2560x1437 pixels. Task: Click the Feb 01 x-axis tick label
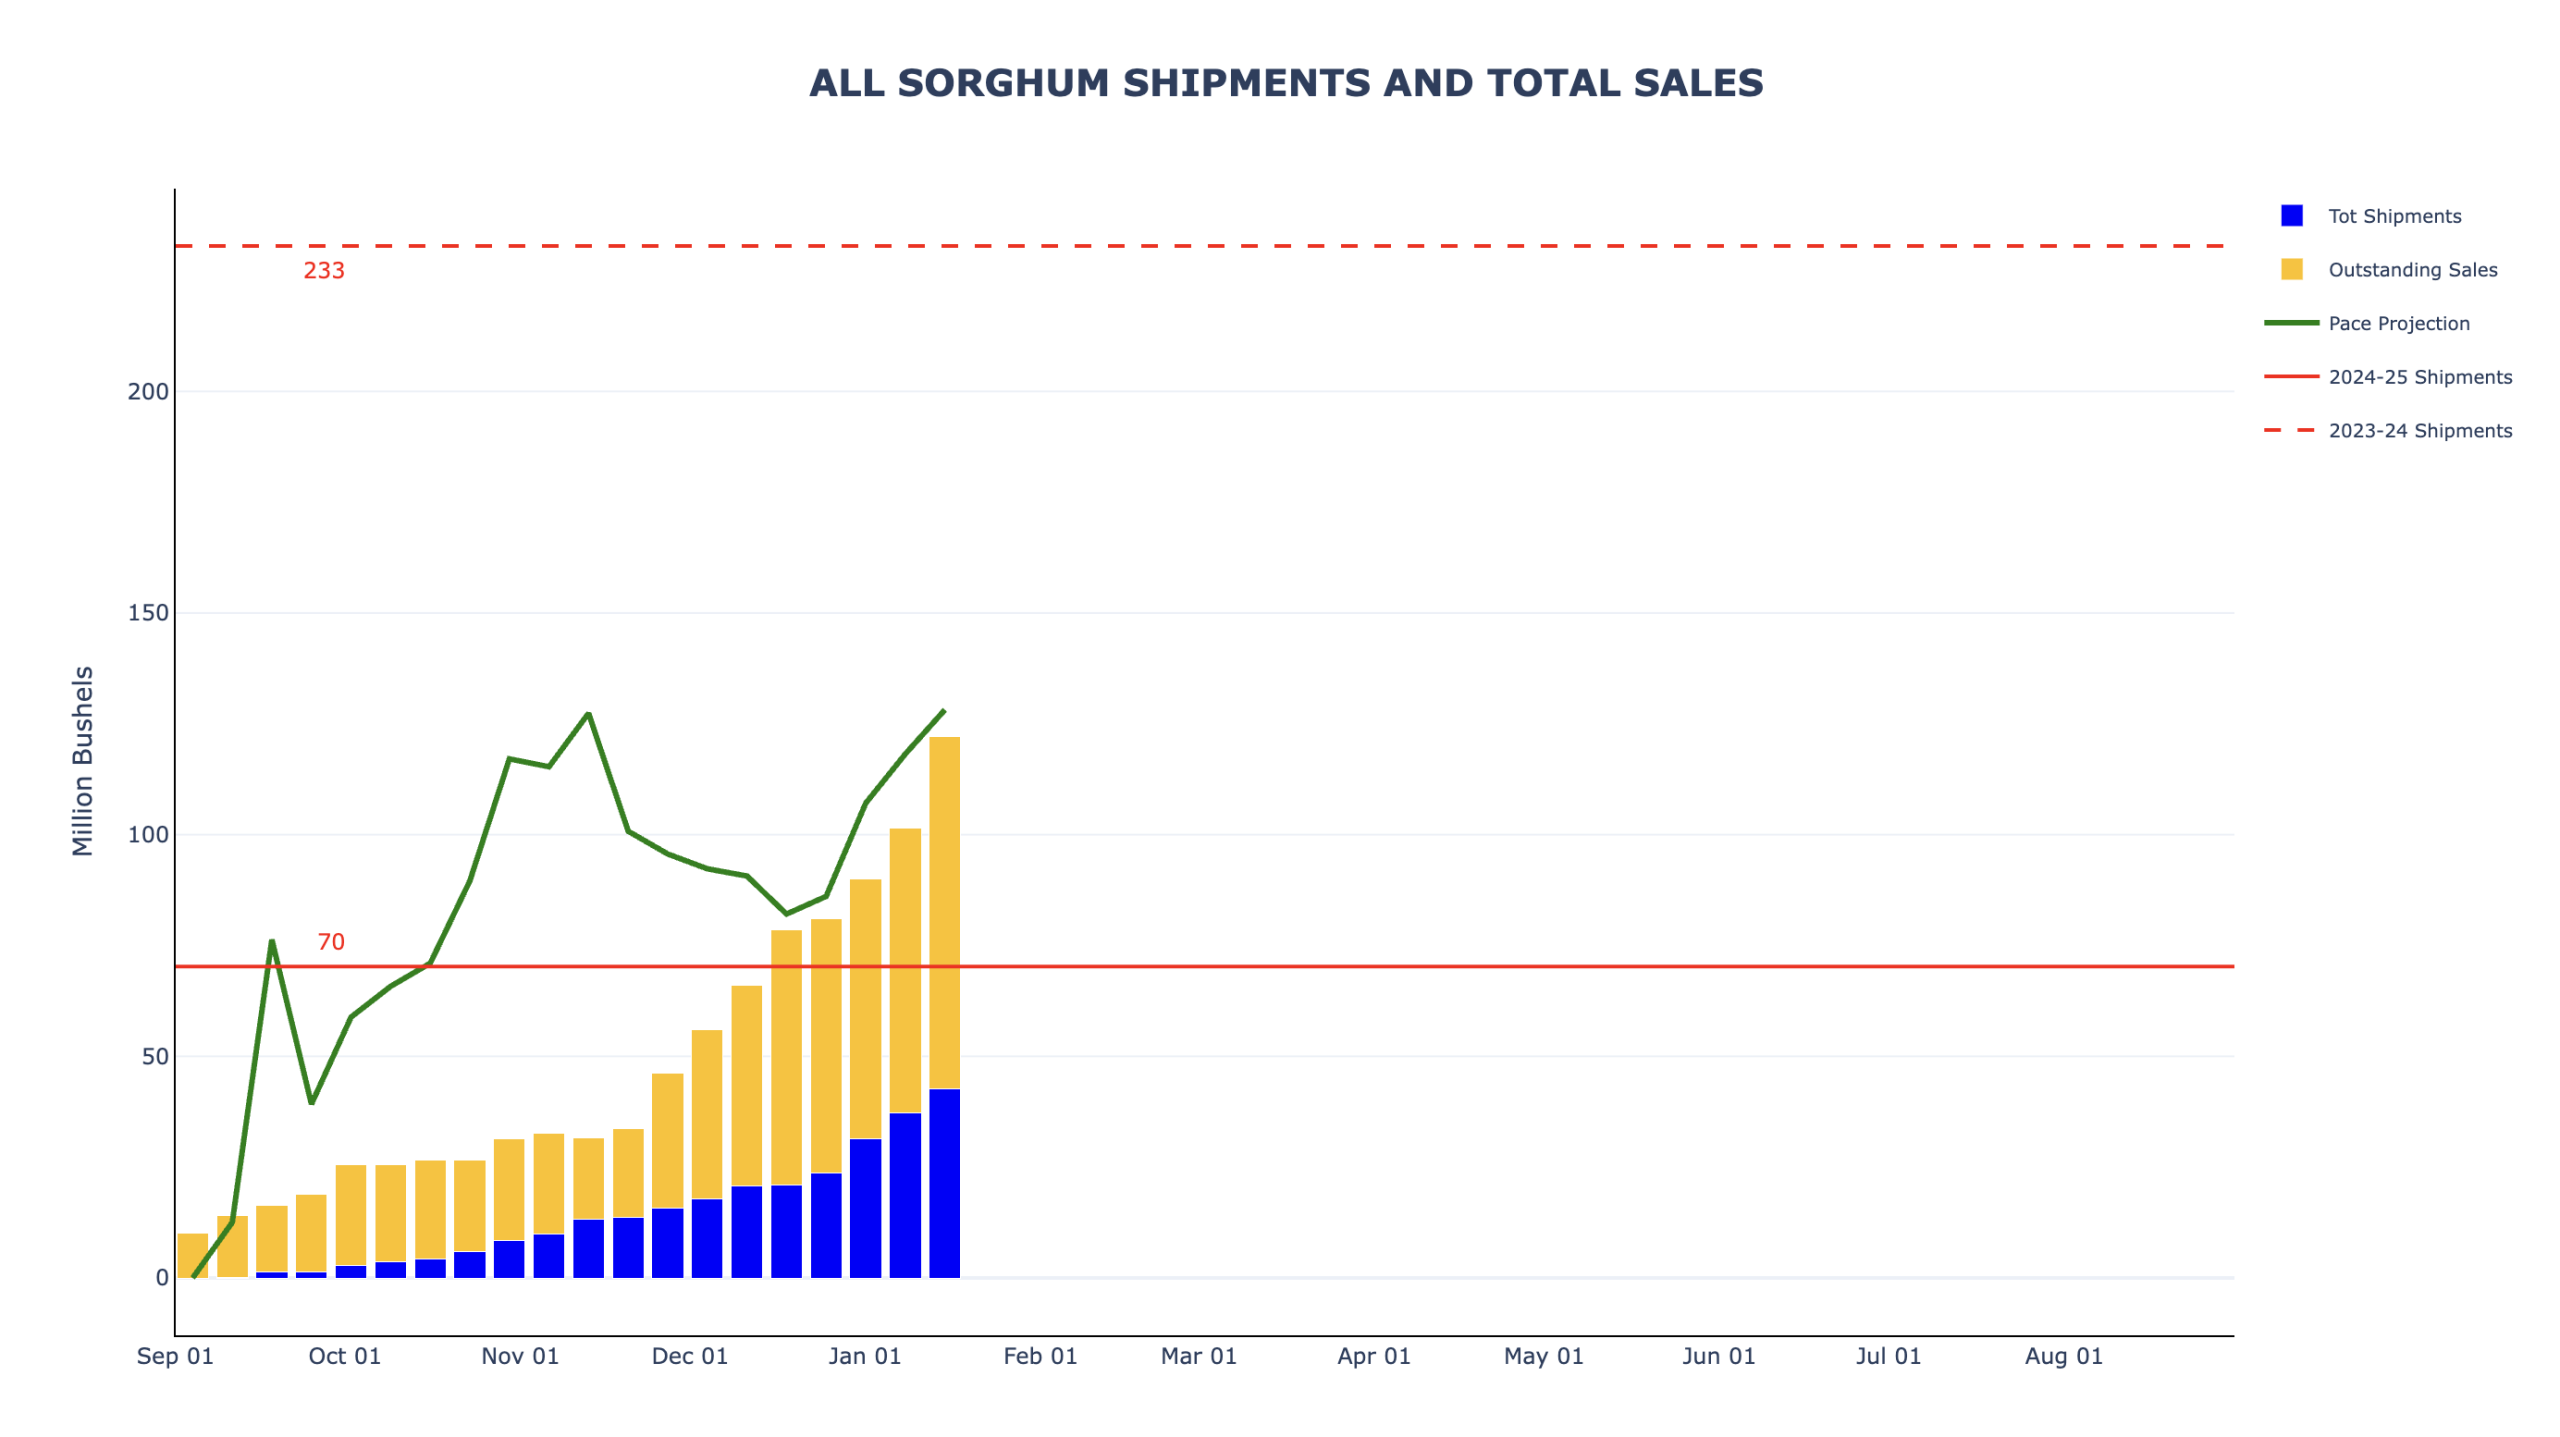coord(1040,1356)
